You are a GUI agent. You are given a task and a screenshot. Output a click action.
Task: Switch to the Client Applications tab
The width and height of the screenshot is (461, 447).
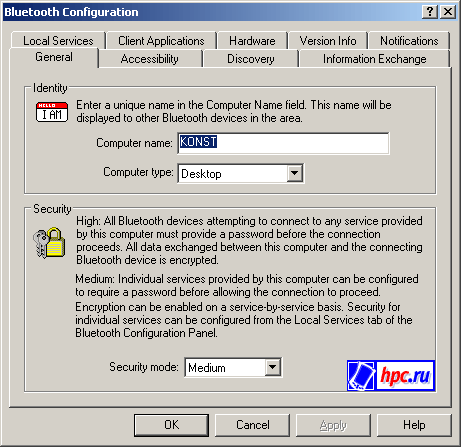[161, 41]
